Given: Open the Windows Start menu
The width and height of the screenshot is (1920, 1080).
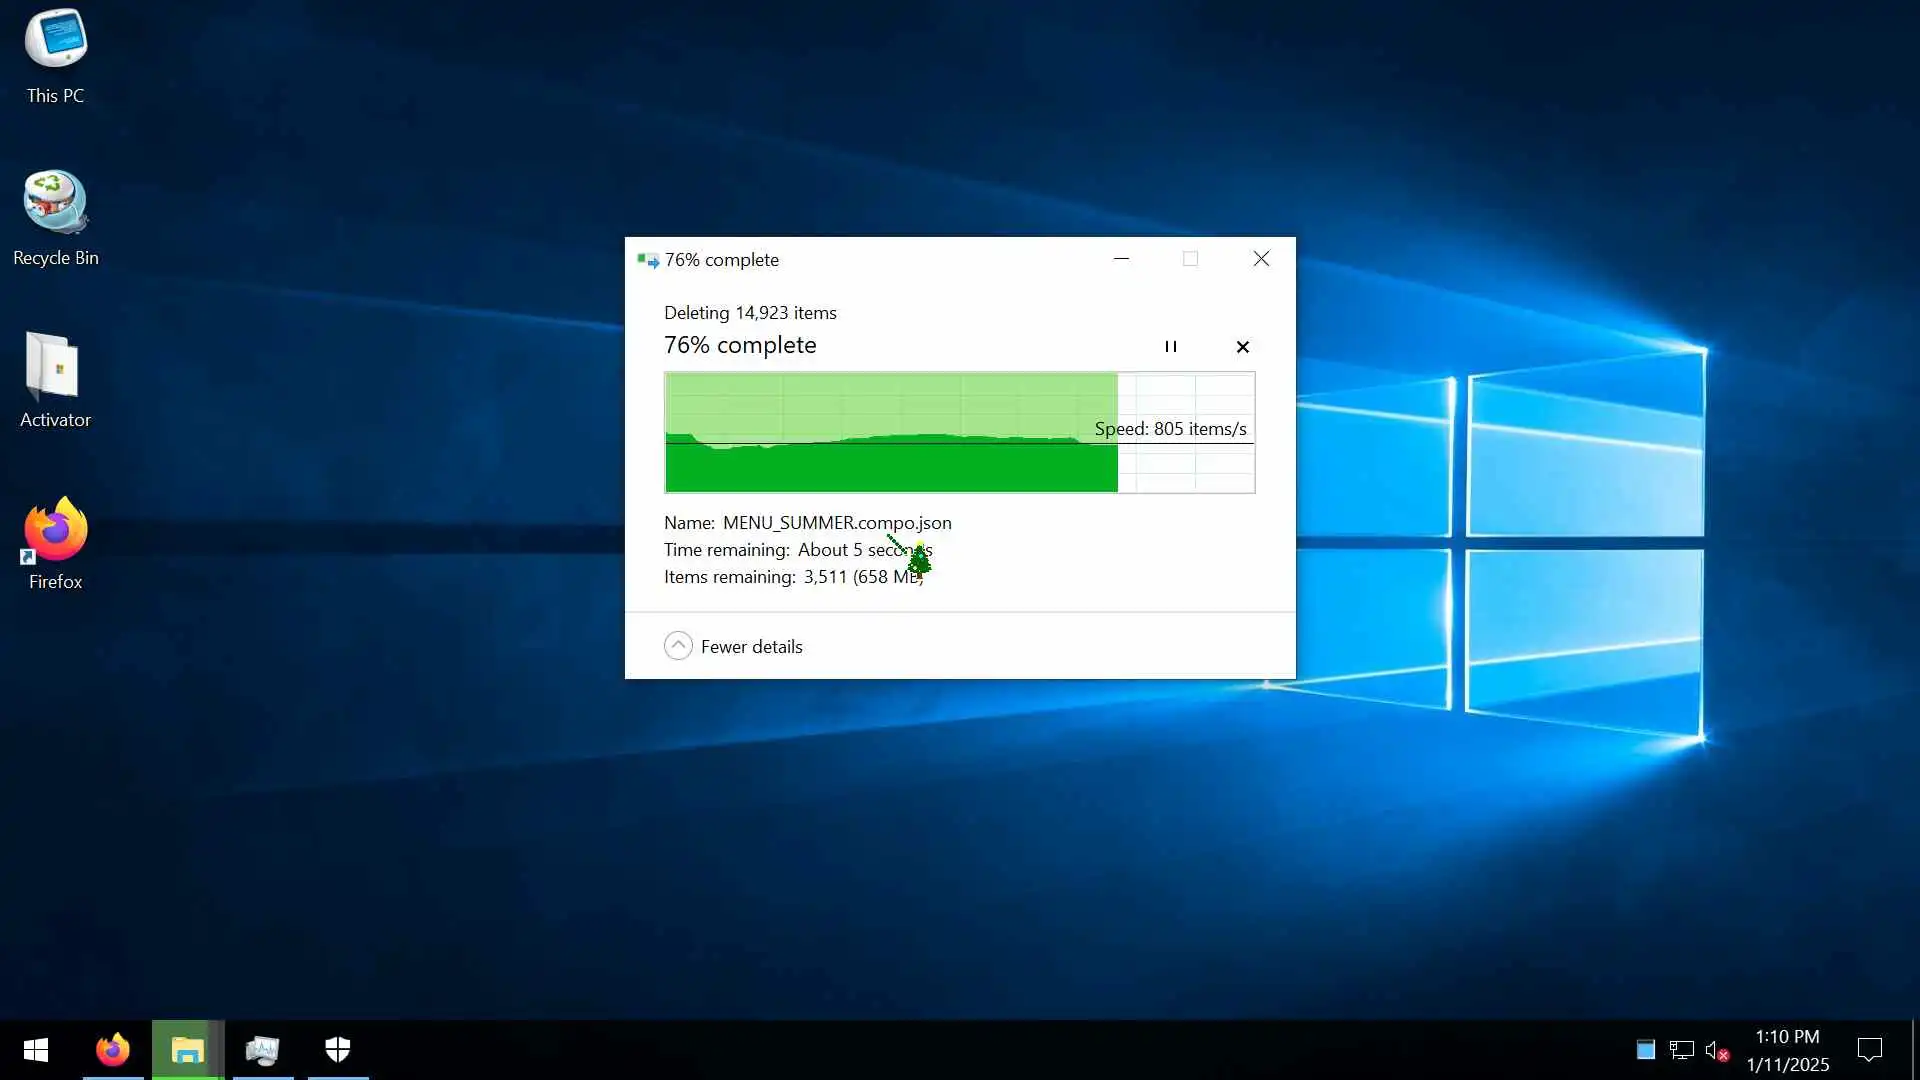Looking at the screenshot, I should coord(36,1050).
